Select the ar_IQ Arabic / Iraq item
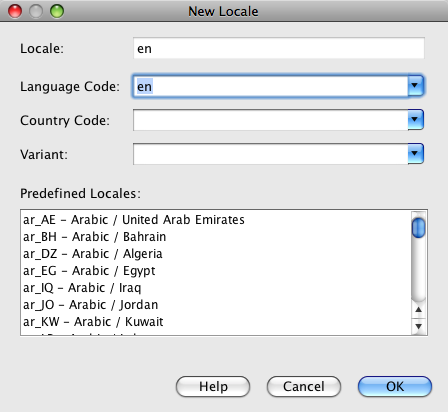This screenshot has height=412, width=448. point(217,288)
